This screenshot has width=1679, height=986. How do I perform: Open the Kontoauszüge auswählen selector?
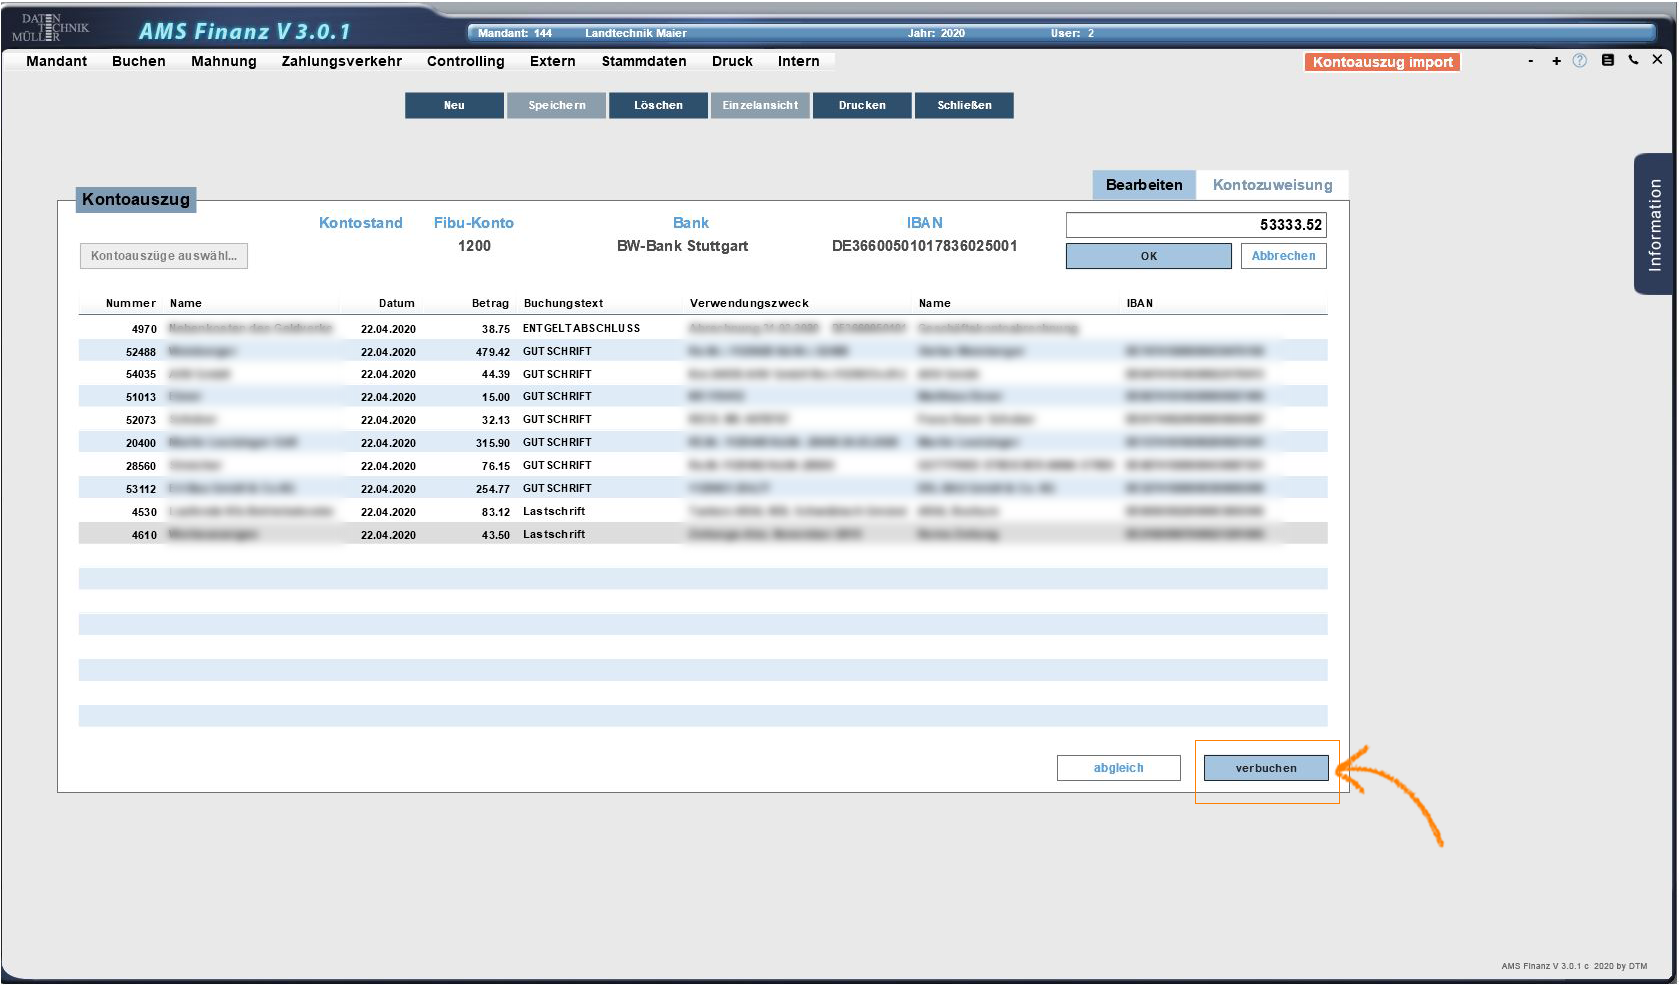click(164, 256)
